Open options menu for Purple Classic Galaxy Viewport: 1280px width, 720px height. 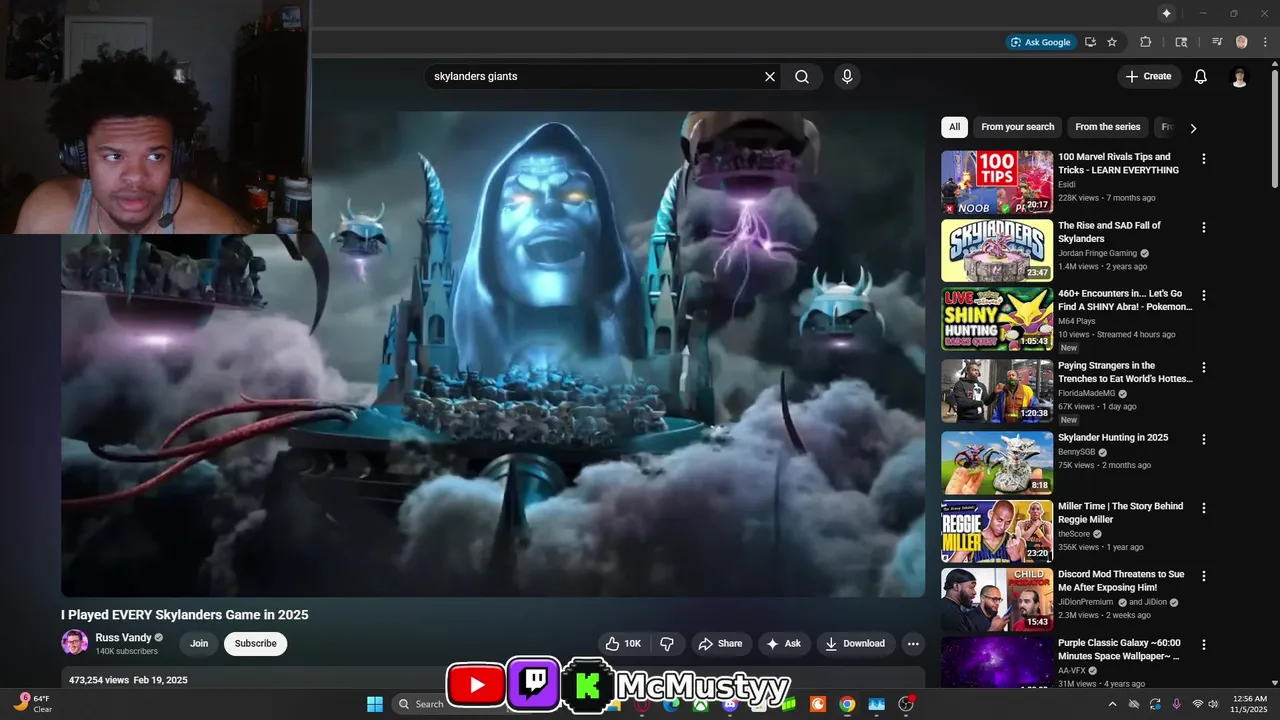point(1204,645)
